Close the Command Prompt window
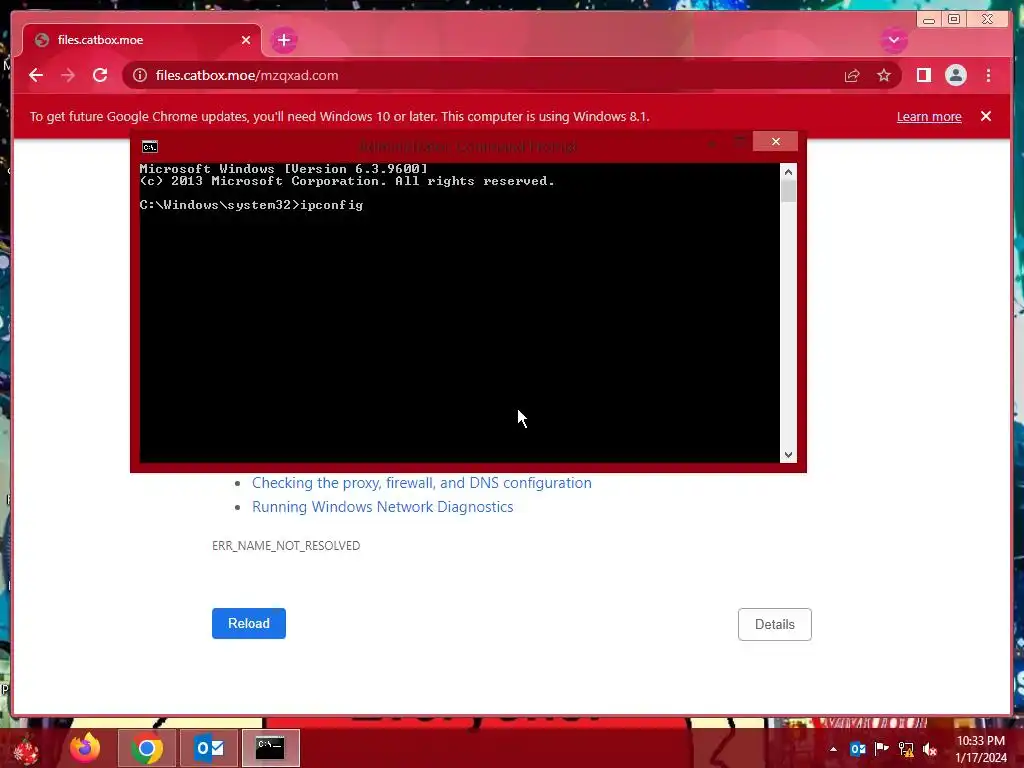1024x768 pixels. click(775, 141)
